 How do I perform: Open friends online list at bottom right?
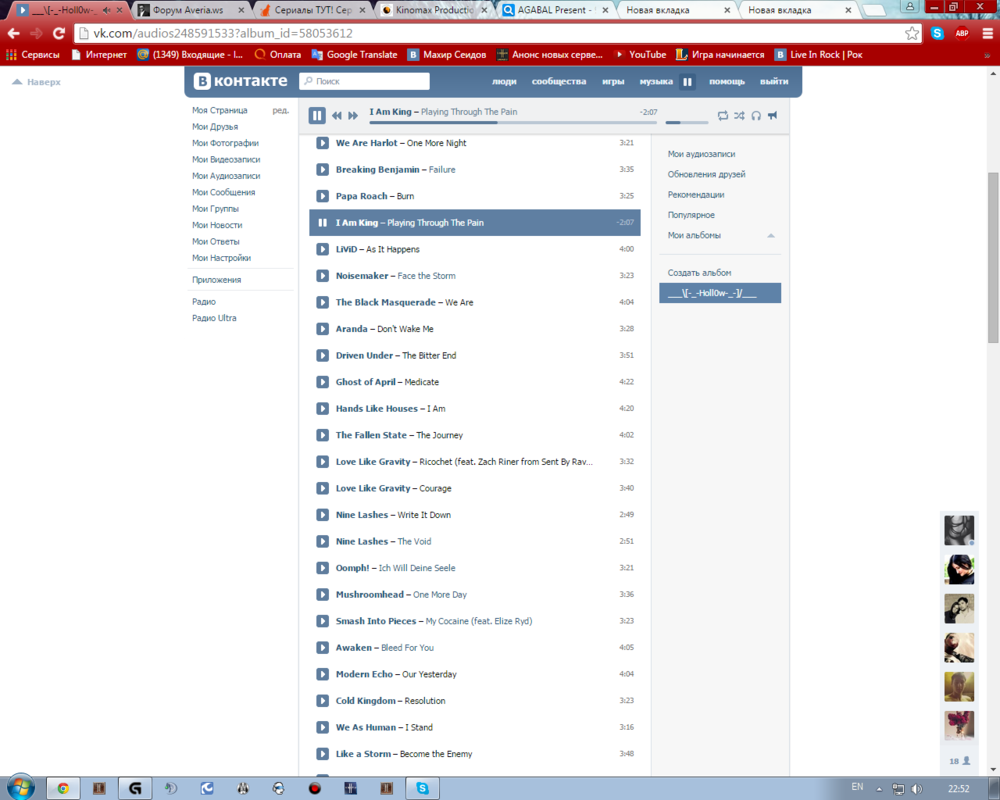click(x=959, y=761)
